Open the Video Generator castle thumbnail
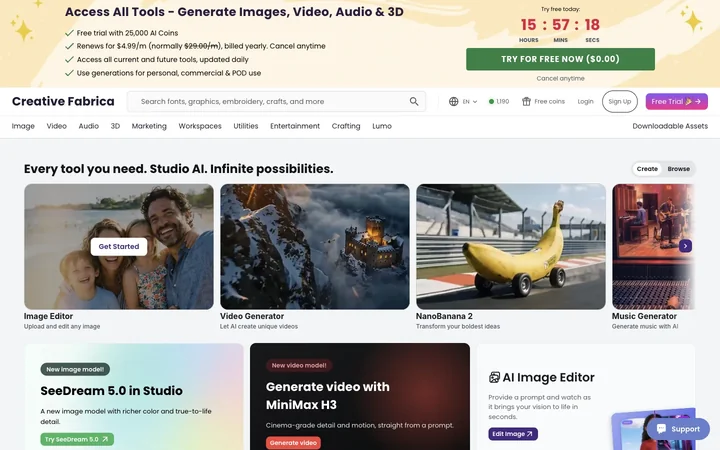Image resolution: width=720 pixels, height=450 pixels. (x=315, y=247)
